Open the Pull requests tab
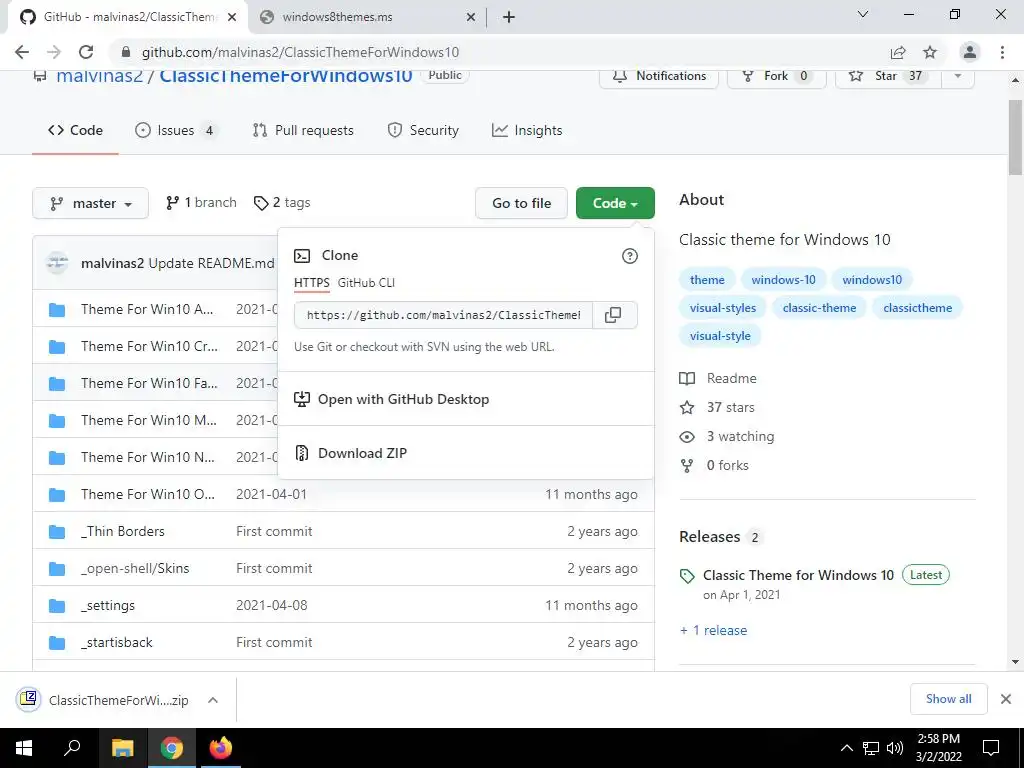Image resolution: width=1024 pixels, height=768 pixels. point(303,131)
